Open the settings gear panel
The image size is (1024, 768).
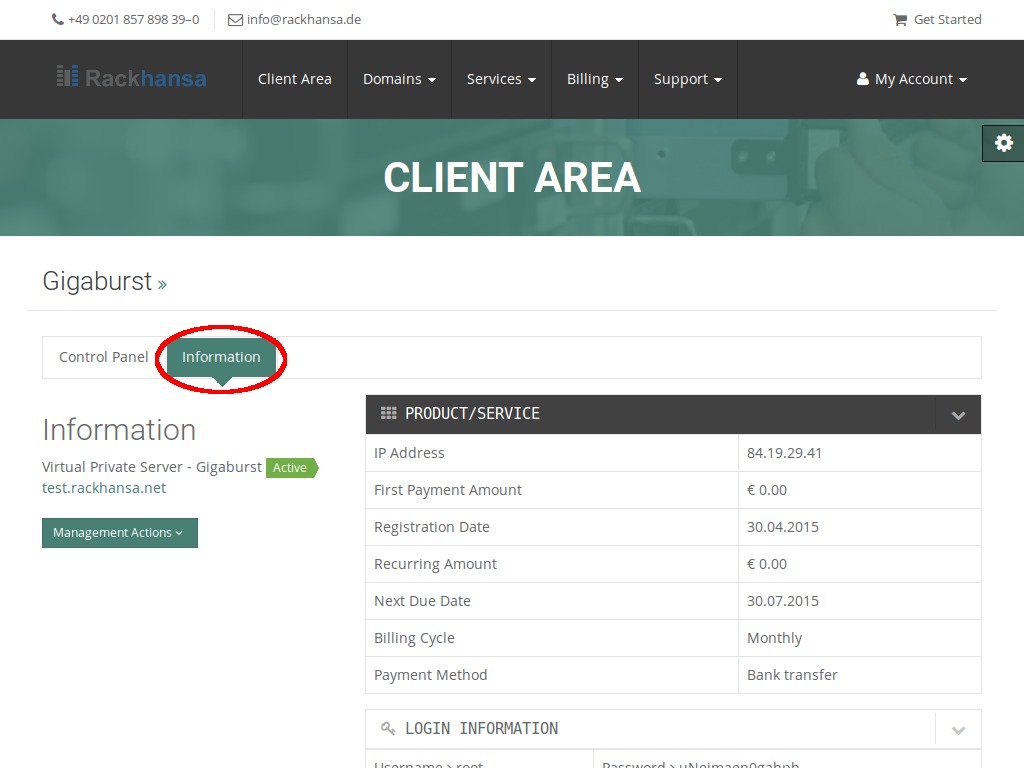(x=1004, y=143)
